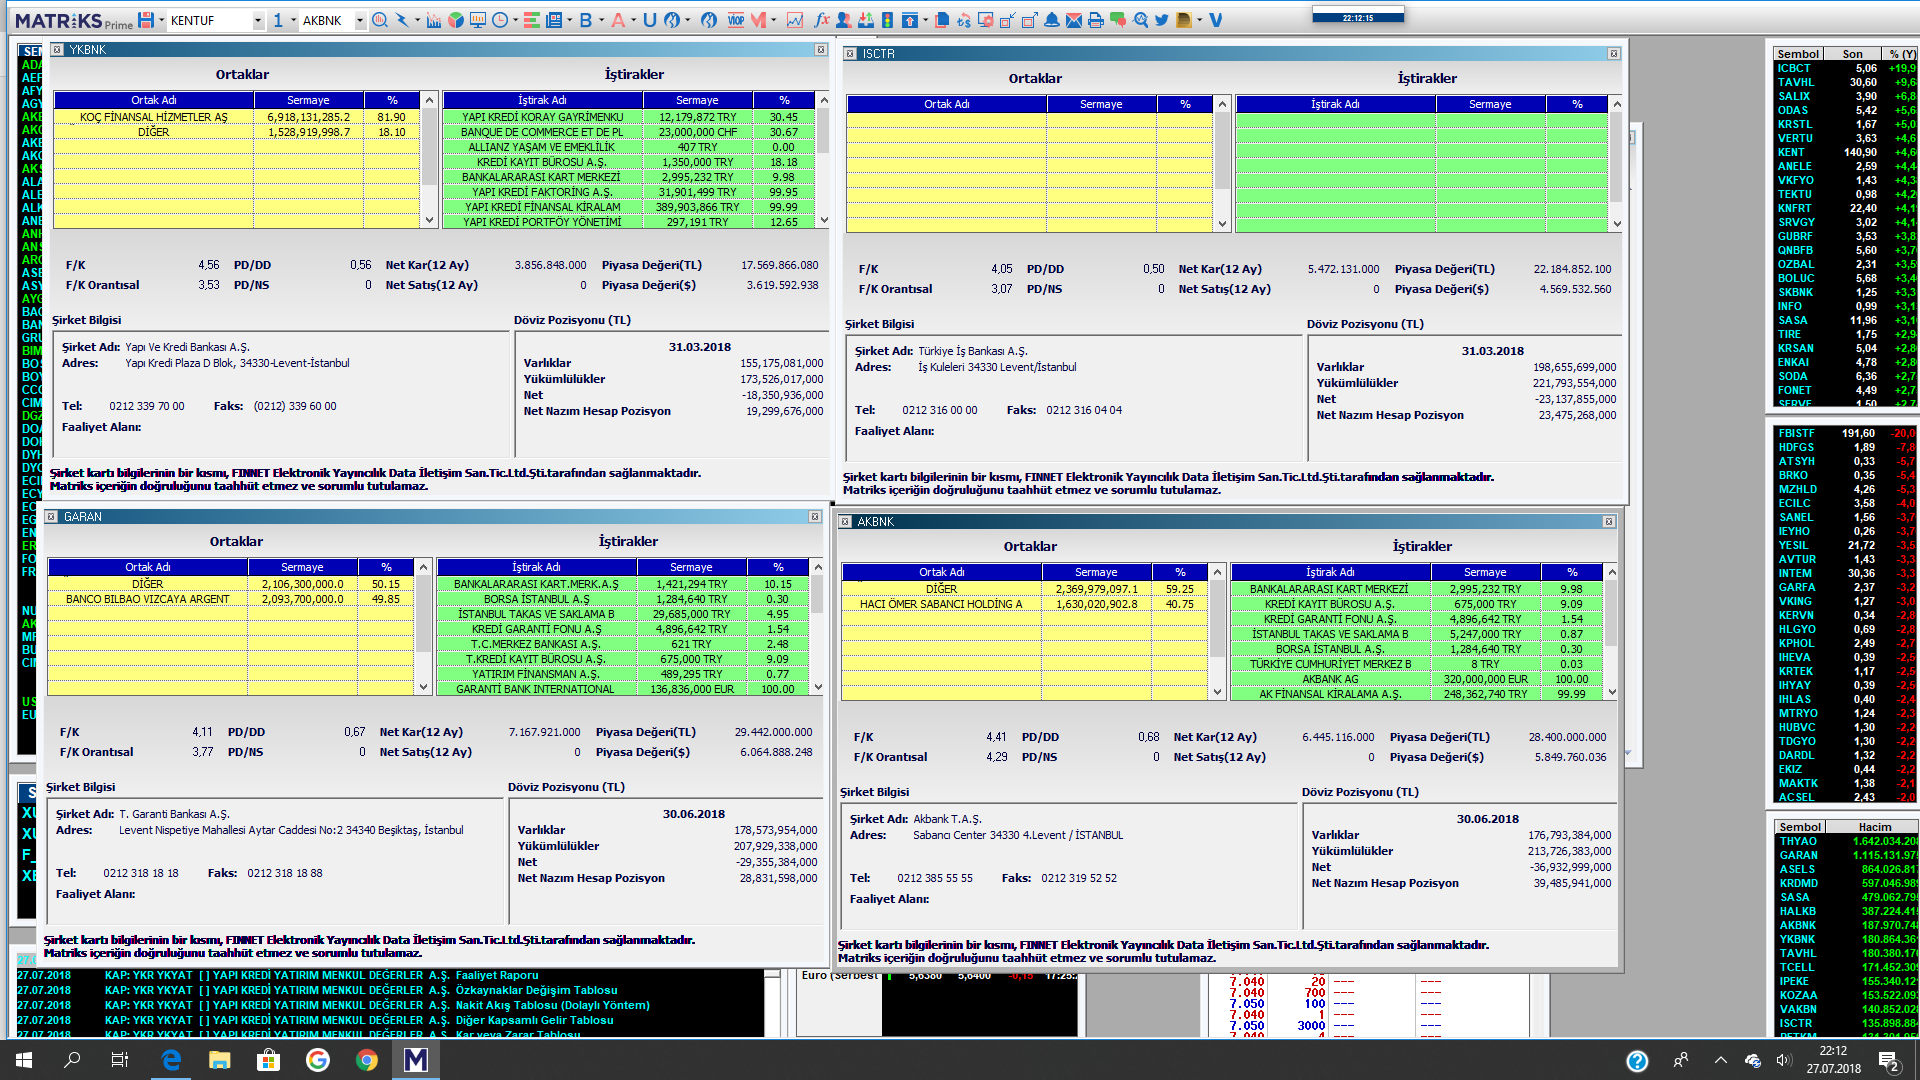Screen dimensions: 1920x1080
Task: Click the clock icon in toolbar
Action: pos(500,20)
